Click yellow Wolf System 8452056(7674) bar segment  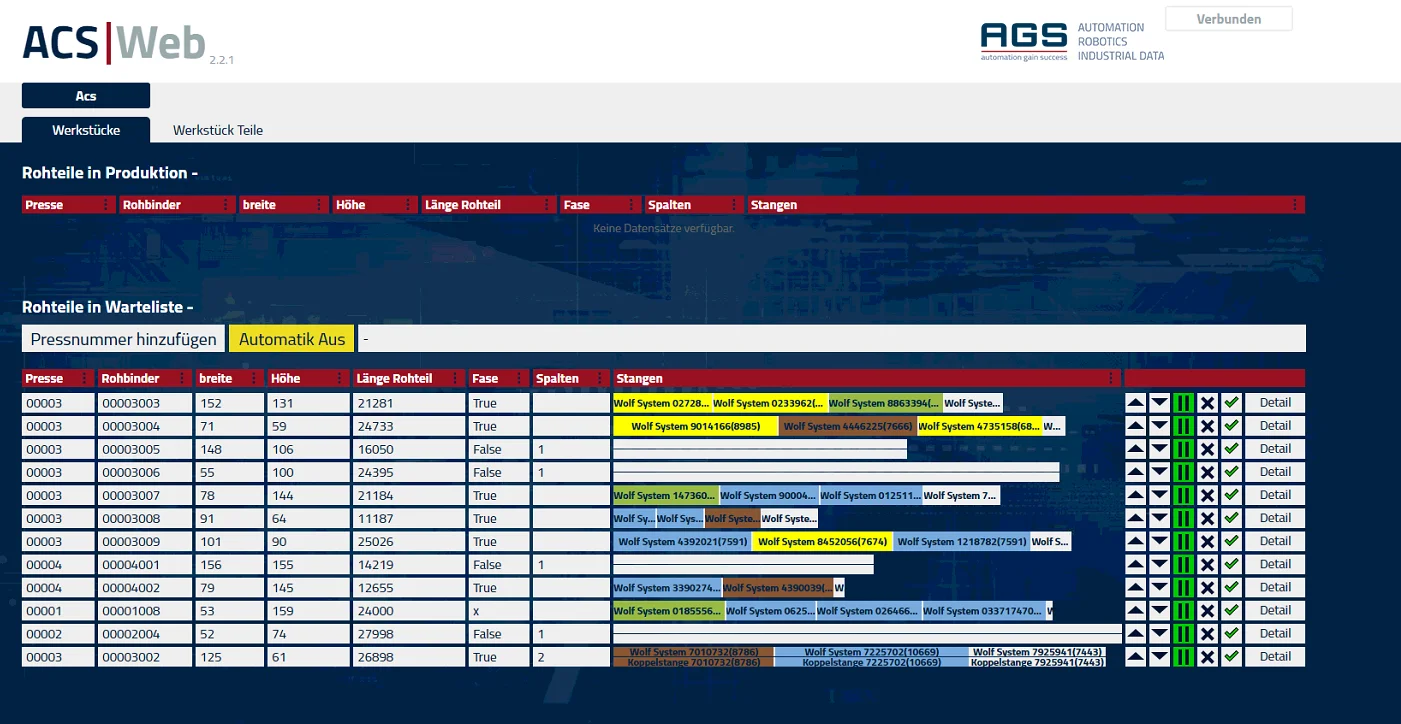pos(822,542)
